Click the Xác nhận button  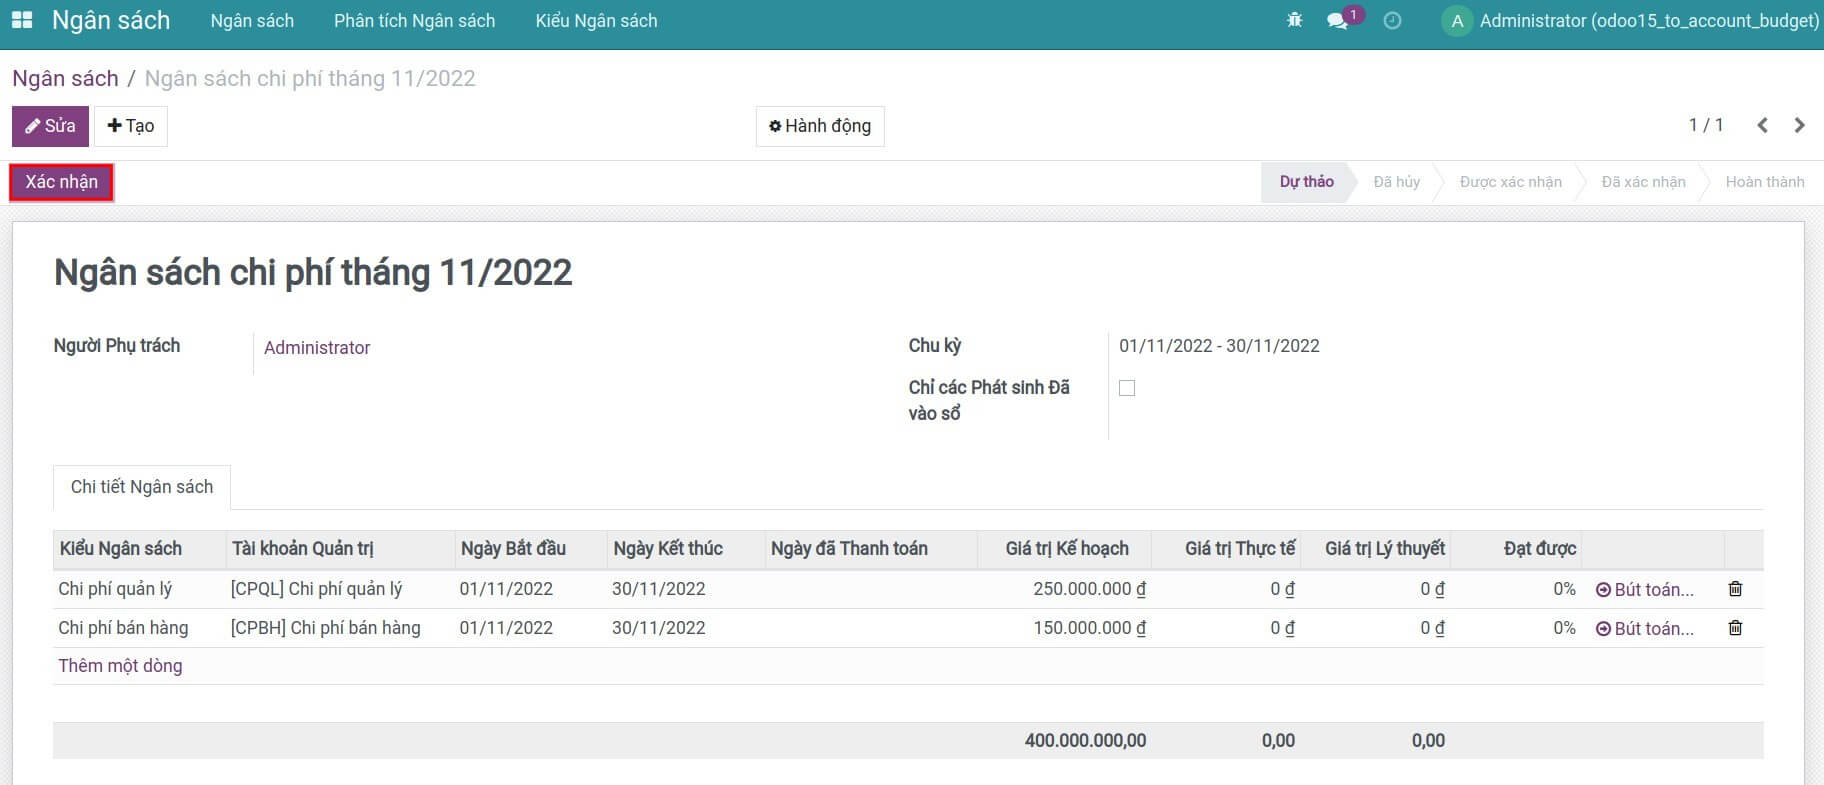pos(62,182)
